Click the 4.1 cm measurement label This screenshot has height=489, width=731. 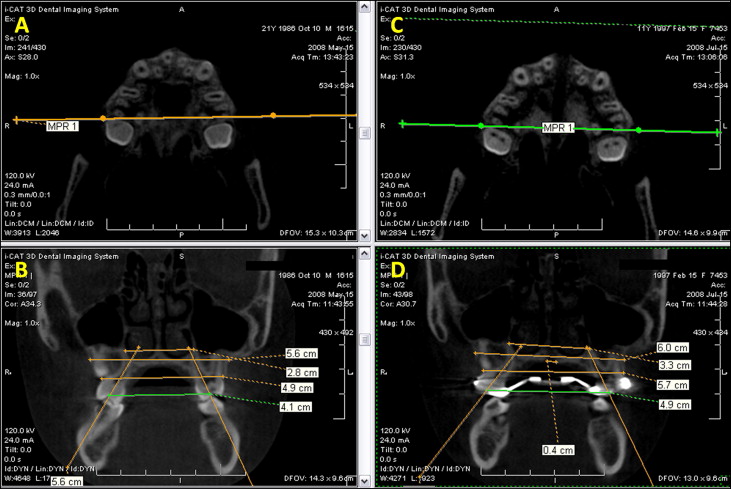click(298, 408)
